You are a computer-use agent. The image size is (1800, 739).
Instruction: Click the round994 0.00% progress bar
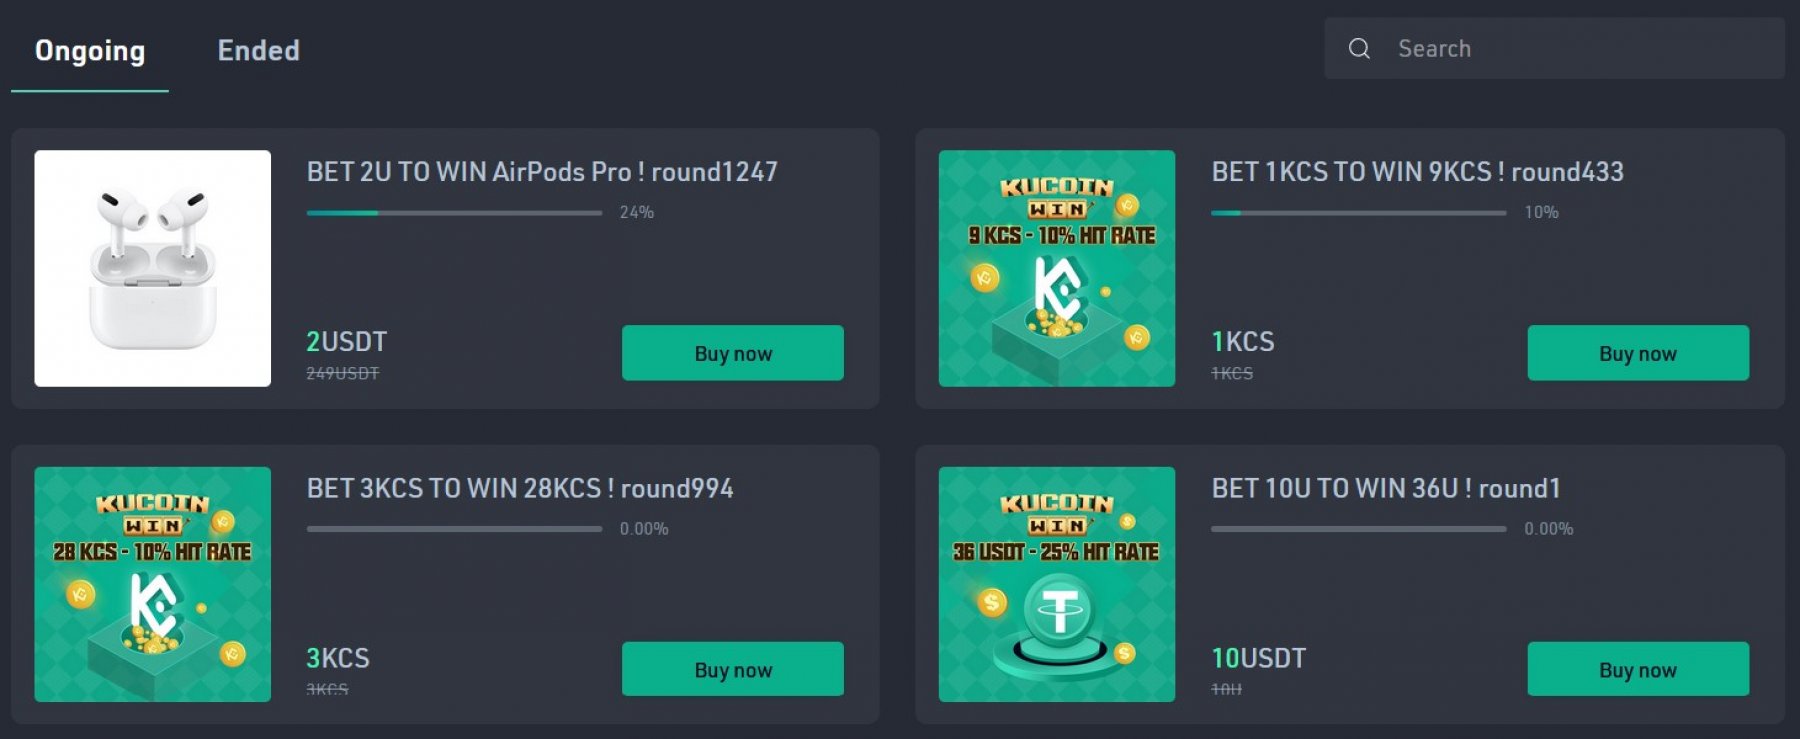point(454,528)
